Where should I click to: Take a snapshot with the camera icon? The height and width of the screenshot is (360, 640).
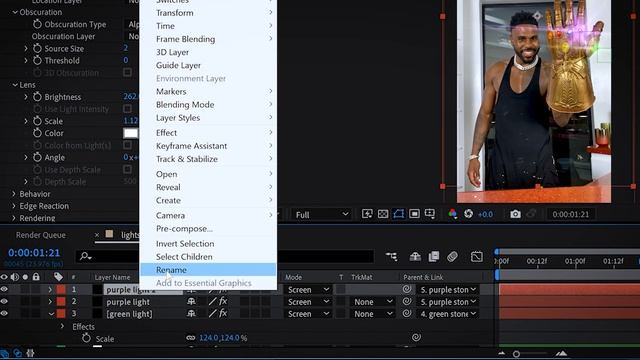click(515, 214)
